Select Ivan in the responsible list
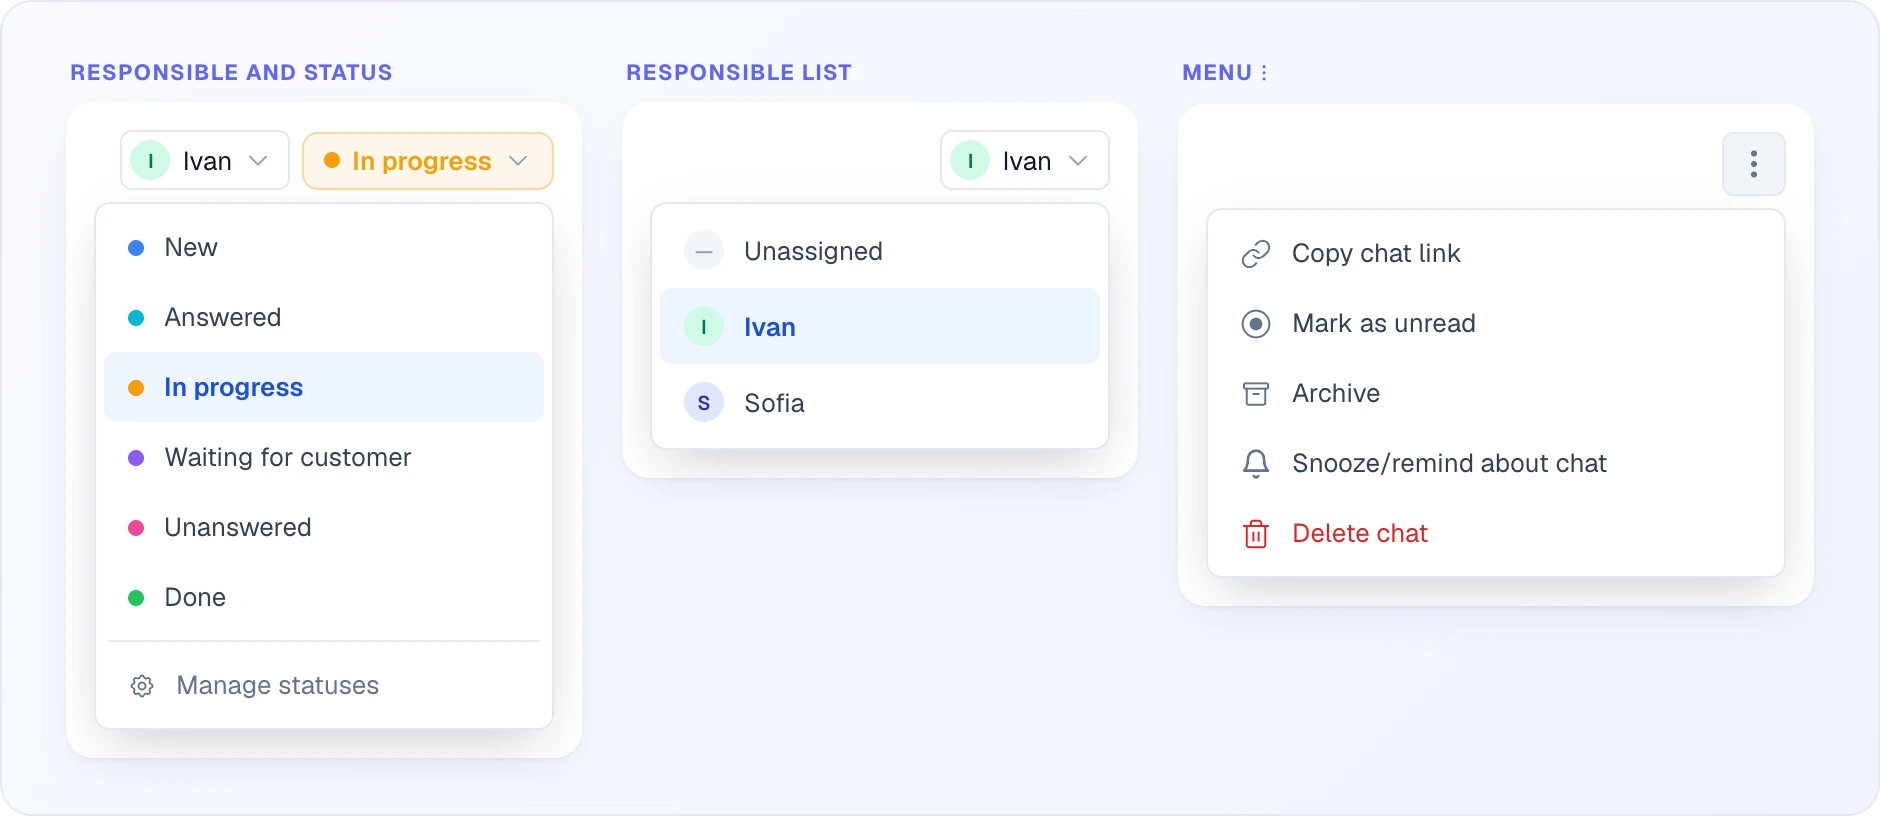Viewport: 1880px width, 816px height. 880,327
